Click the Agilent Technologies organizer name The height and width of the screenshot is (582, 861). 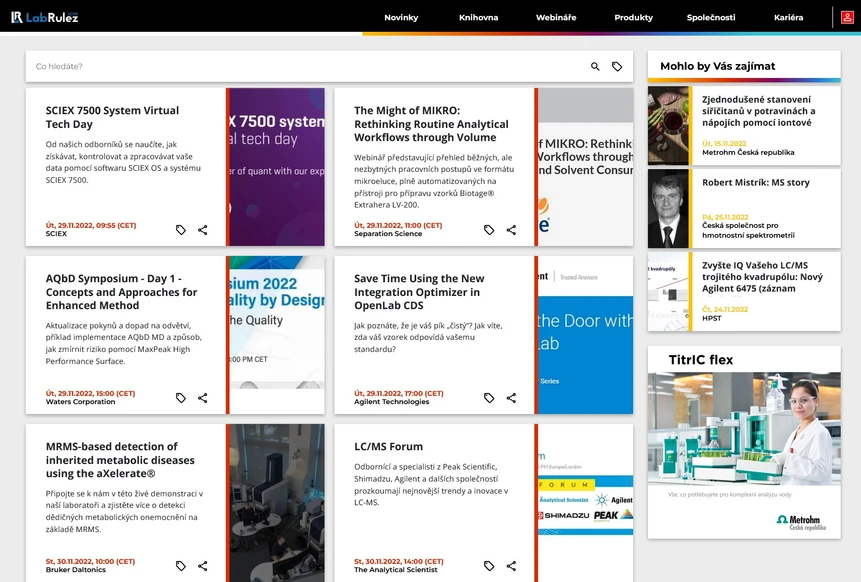[x=392, y=401]
